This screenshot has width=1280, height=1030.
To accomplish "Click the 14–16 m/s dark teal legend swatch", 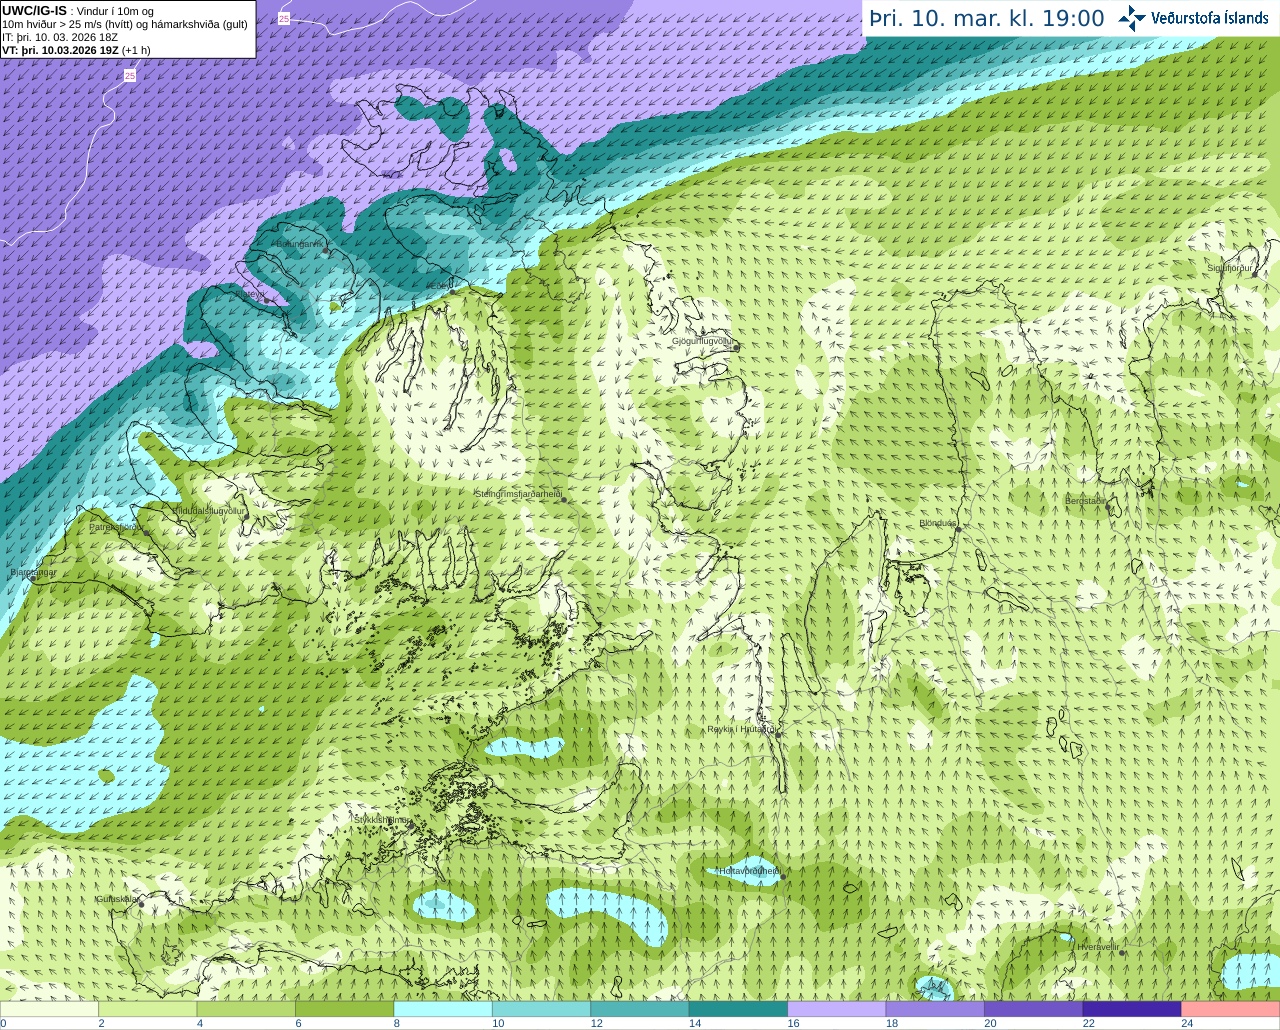I will click(738, 1009).
